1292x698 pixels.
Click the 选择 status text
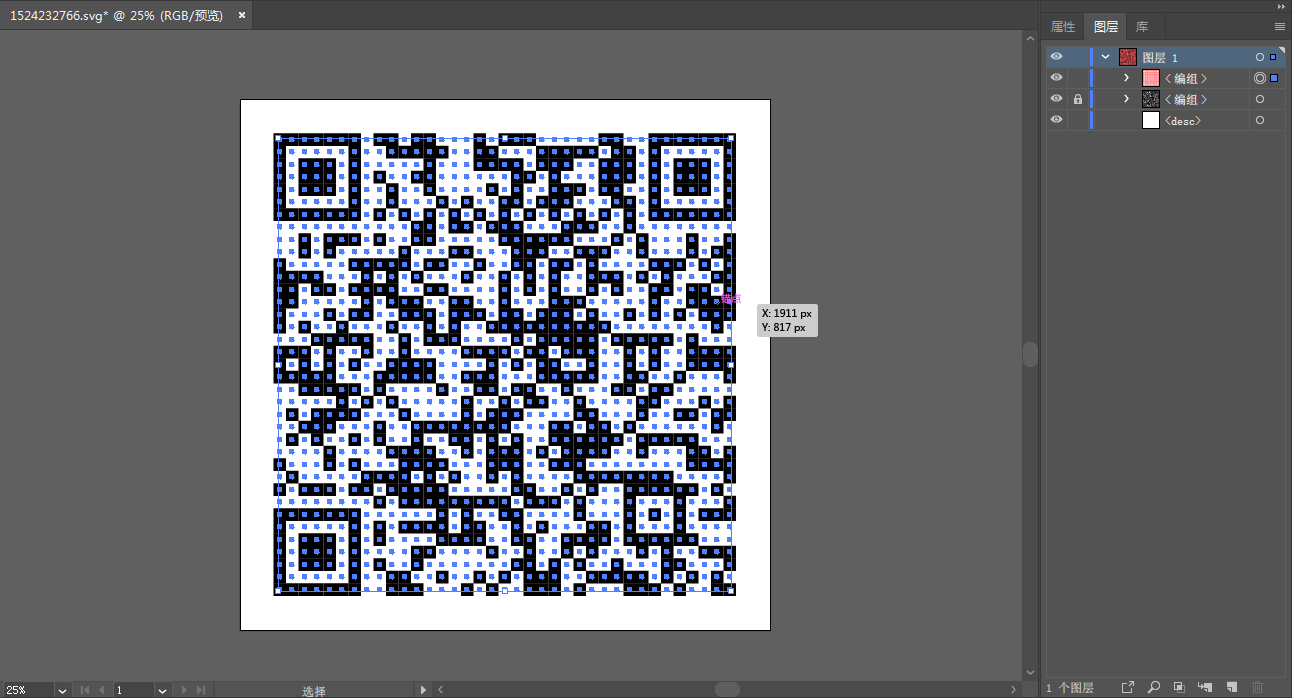(x=314, y=691)
